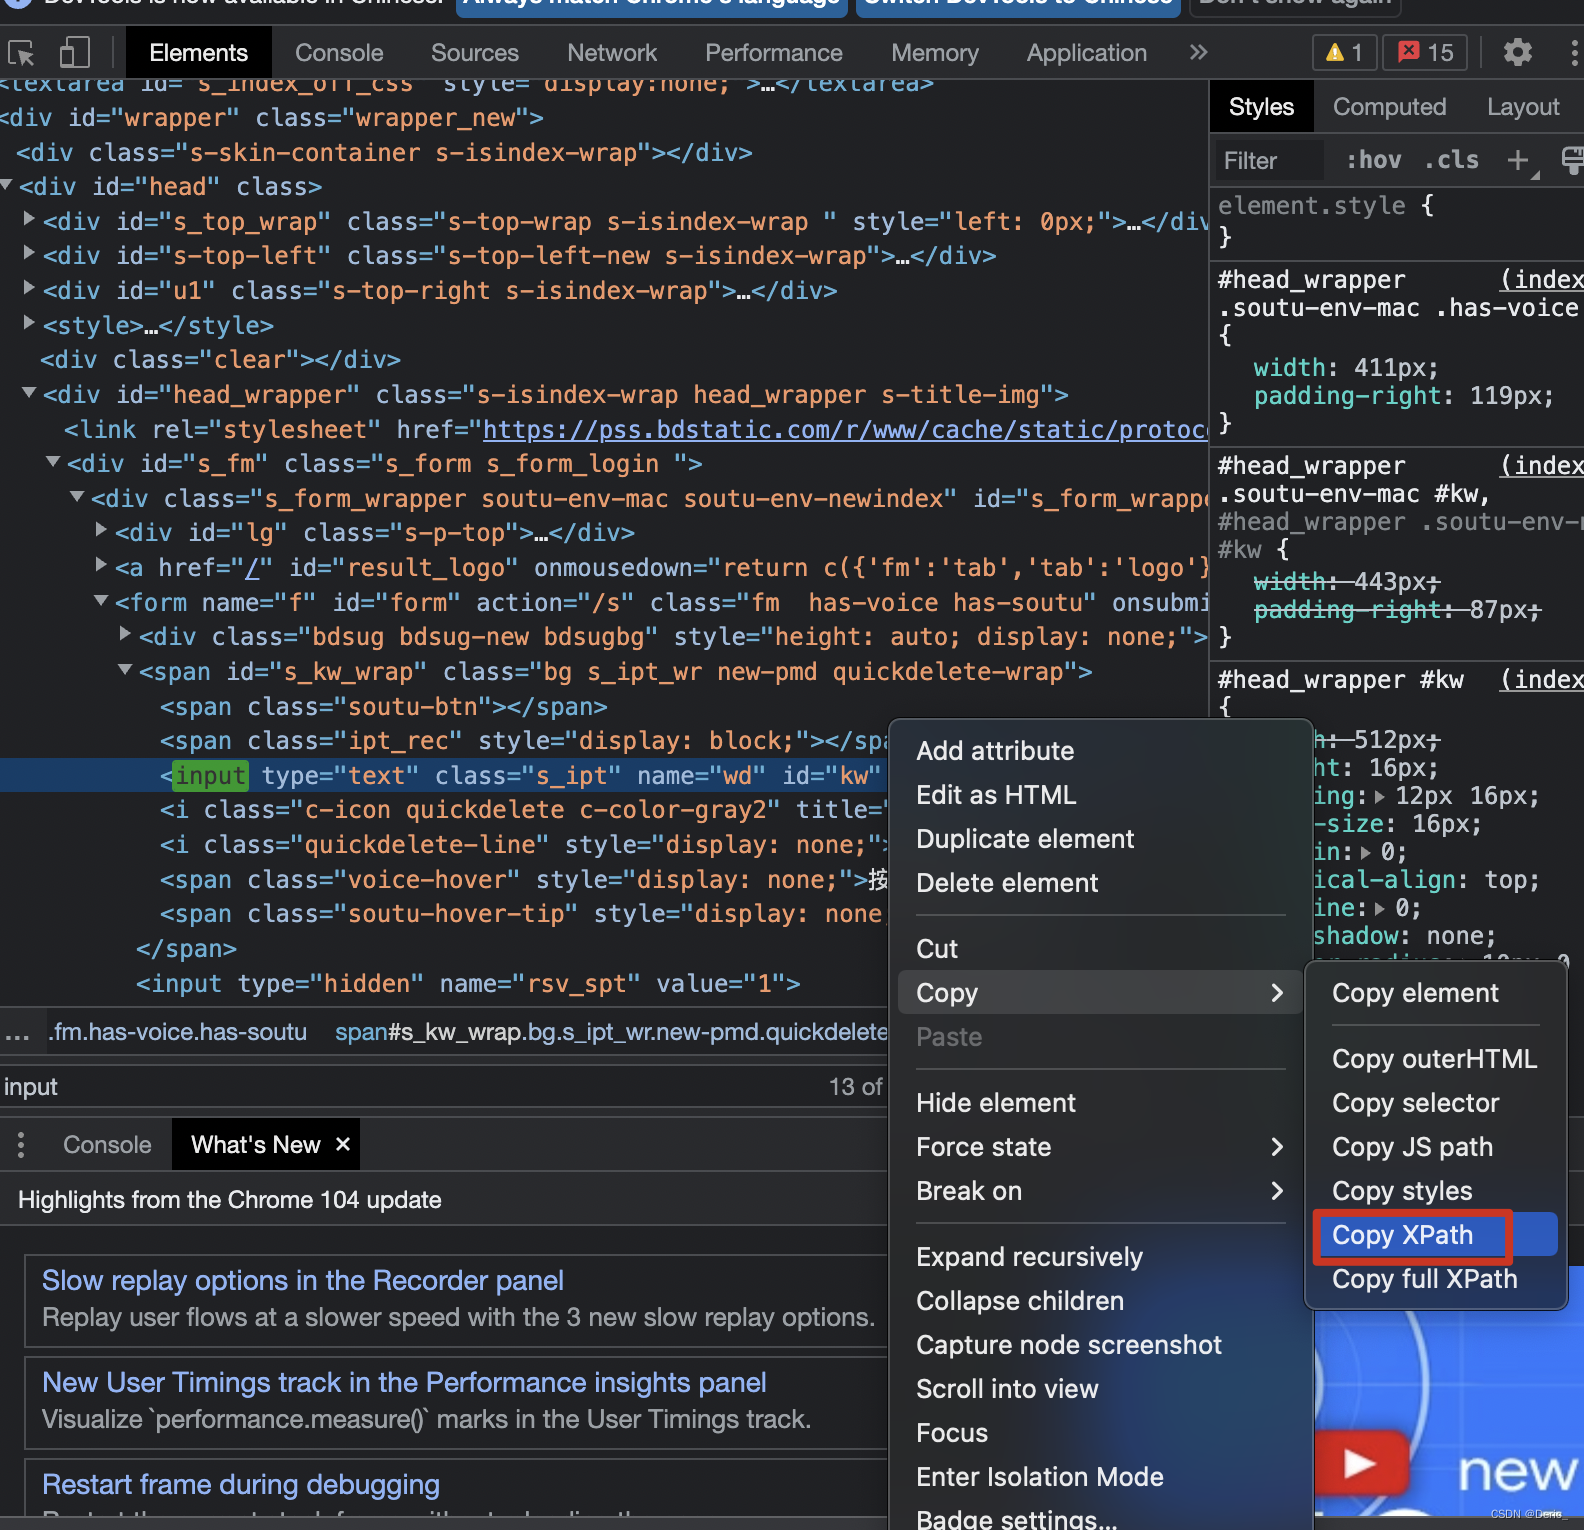This screenshot has height=1530, width=1584.
Task: Collapse the div id="s_fm" node
Action: (x=54, y=462)
